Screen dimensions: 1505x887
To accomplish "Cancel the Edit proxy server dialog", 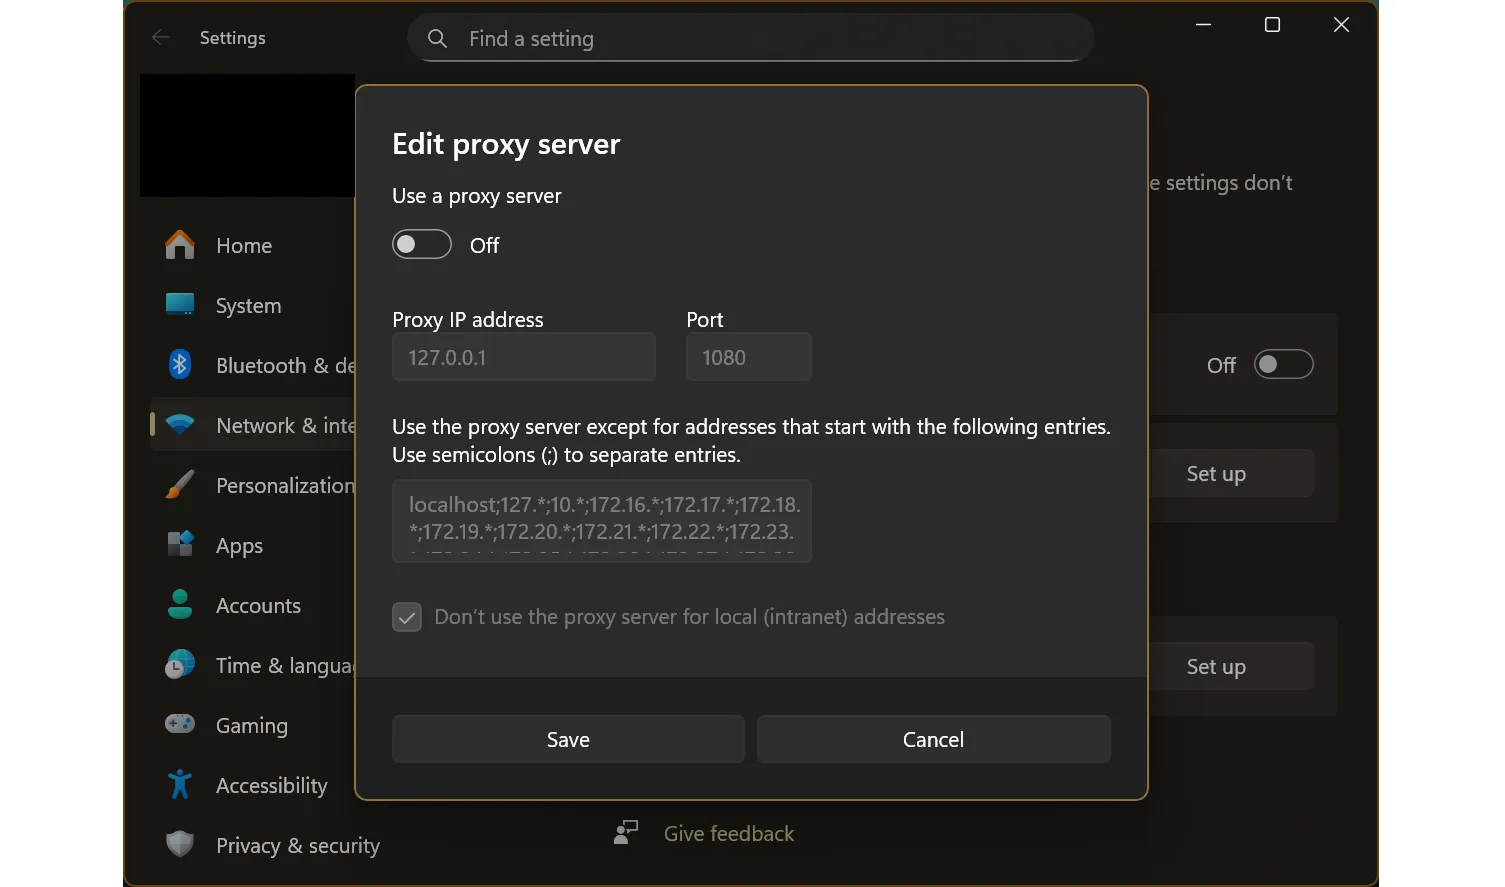I will tap(933, 739).
